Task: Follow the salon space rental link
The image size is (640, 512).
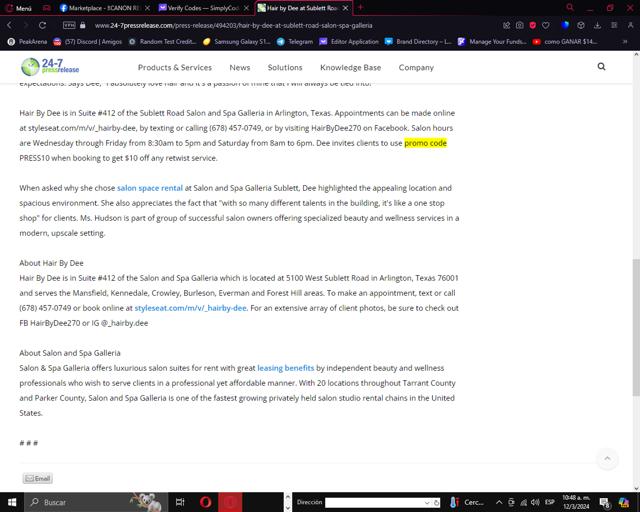Action: tap(150, 188)
